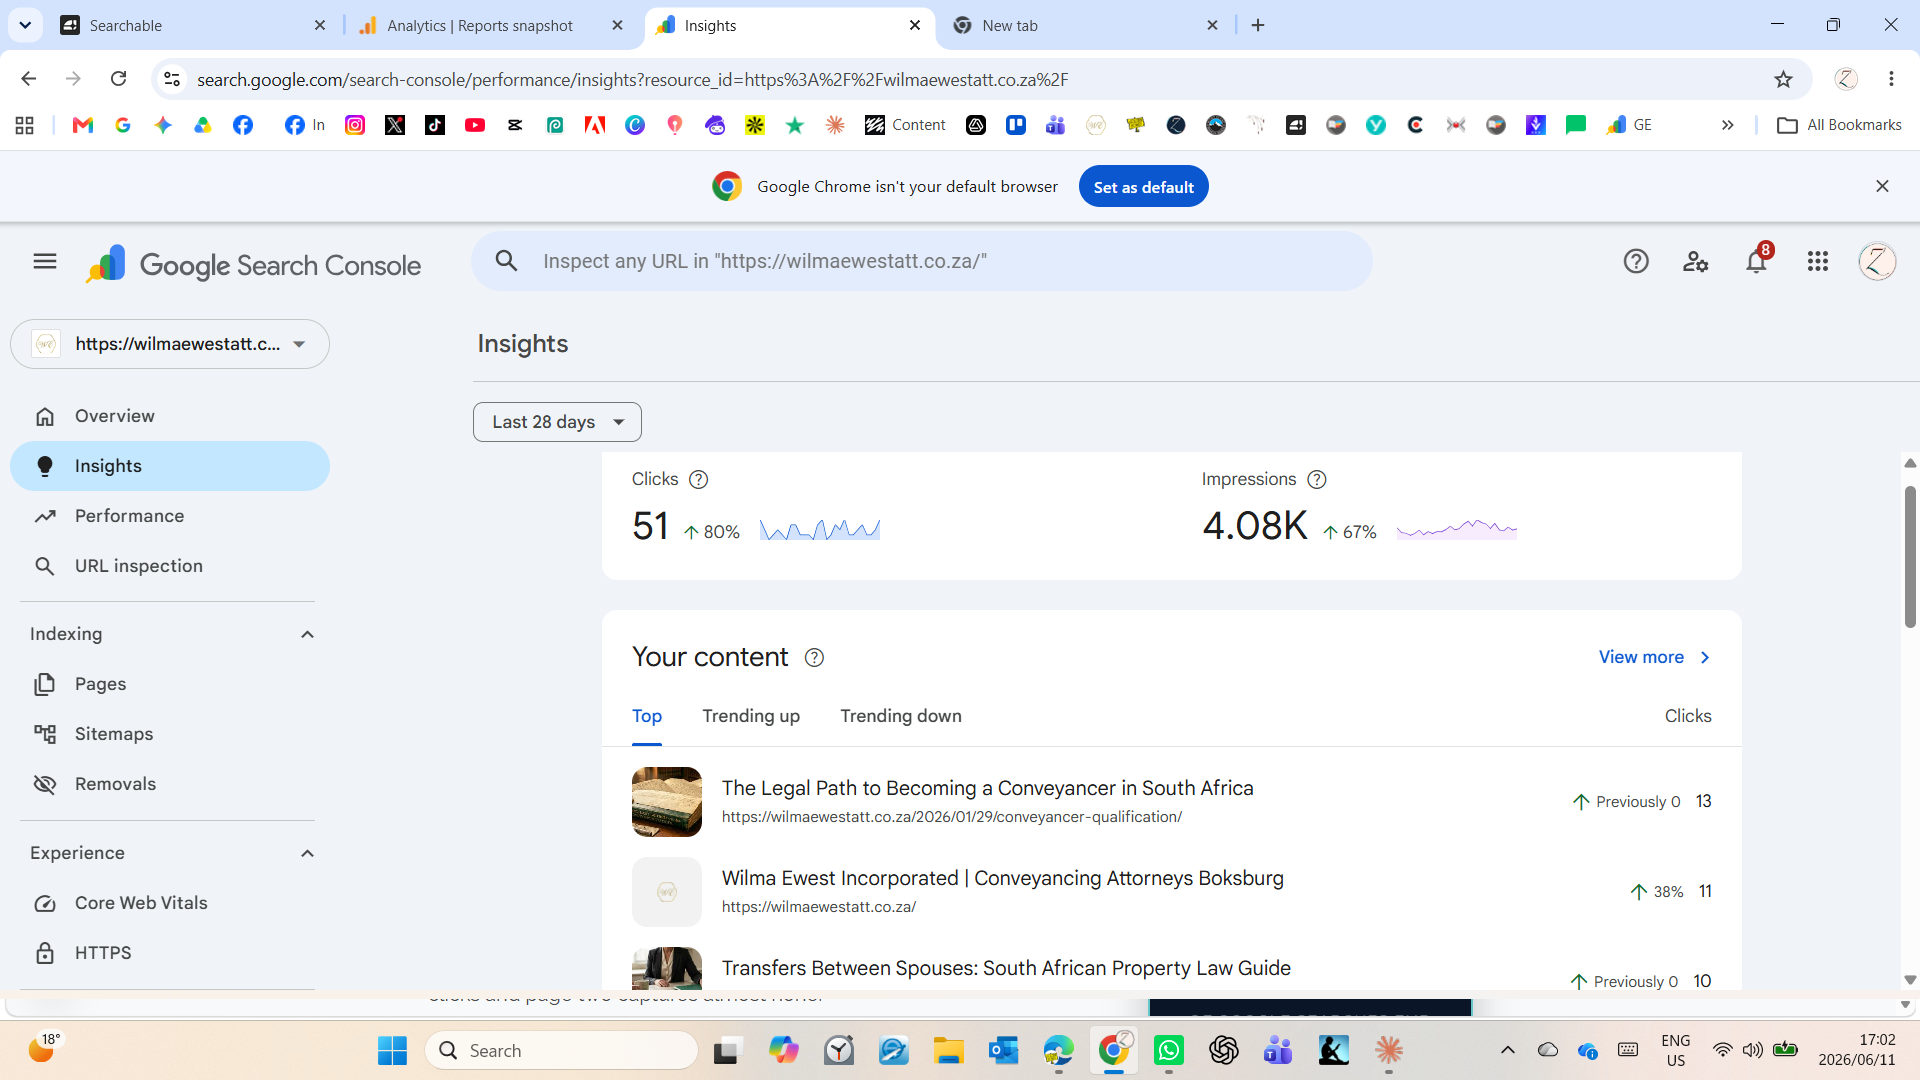1920x1080 pixels.
Task: Bookmark this page with the star icon
Action: 1783,79
